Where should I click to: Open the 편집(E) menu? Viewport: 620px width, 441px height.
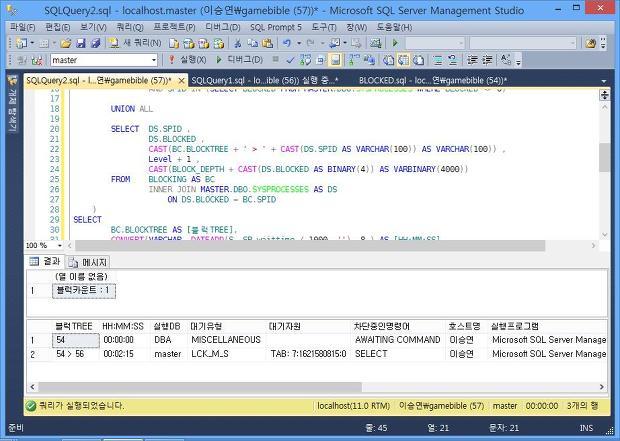pyautogui.click(x=58, y=27)
